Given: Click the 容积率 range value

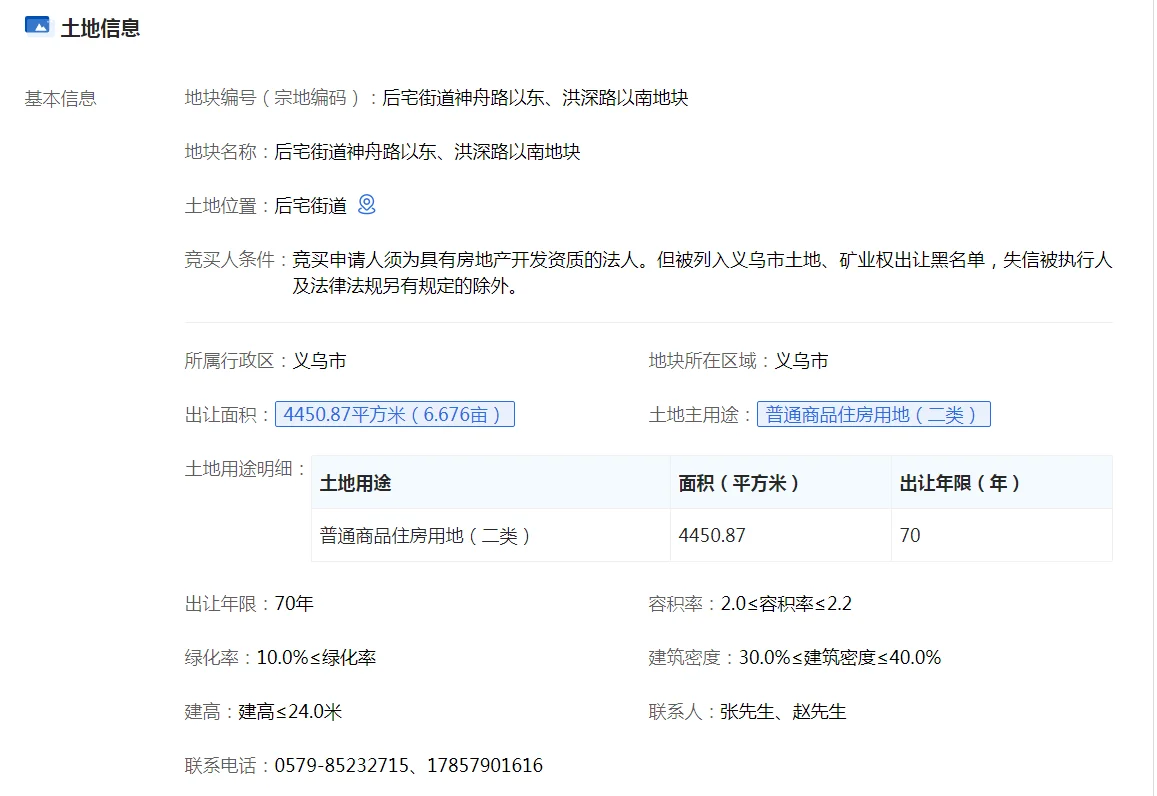Looking at the screenshot, I should click(x=786, y=604).
